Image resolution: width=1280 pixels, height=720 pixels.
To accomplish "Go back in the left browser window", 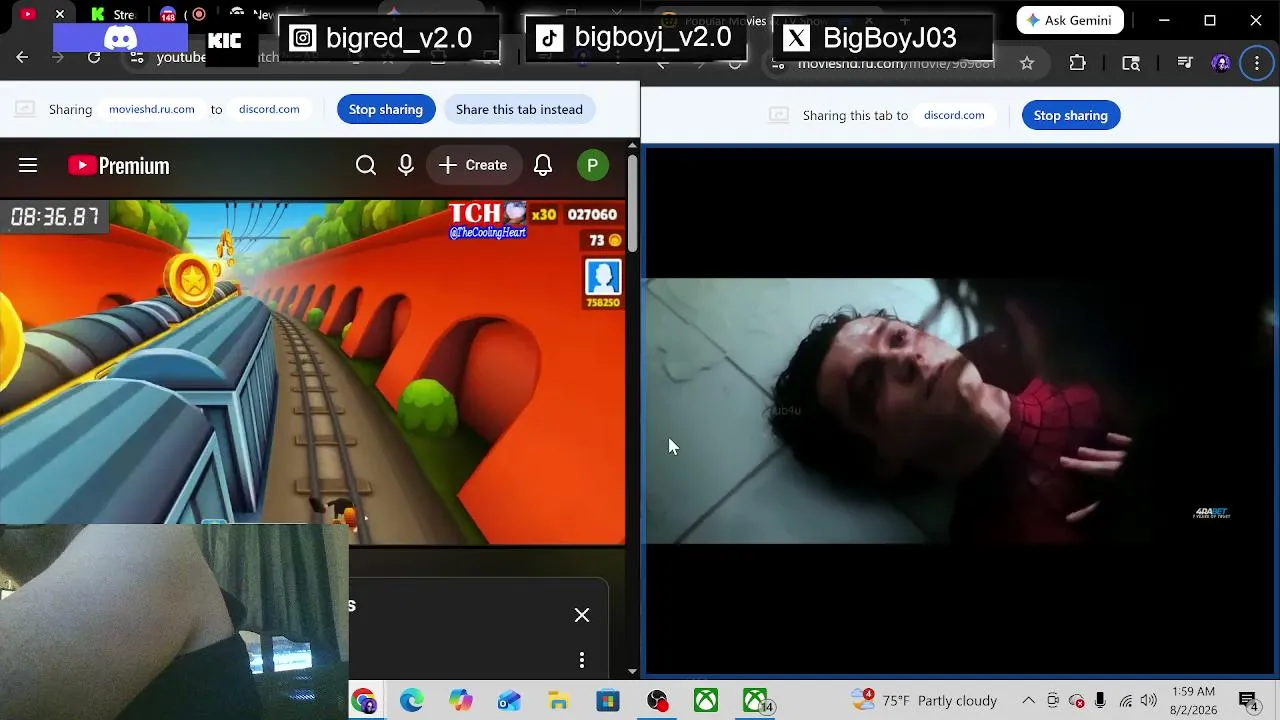I will [x=22, y=58].
